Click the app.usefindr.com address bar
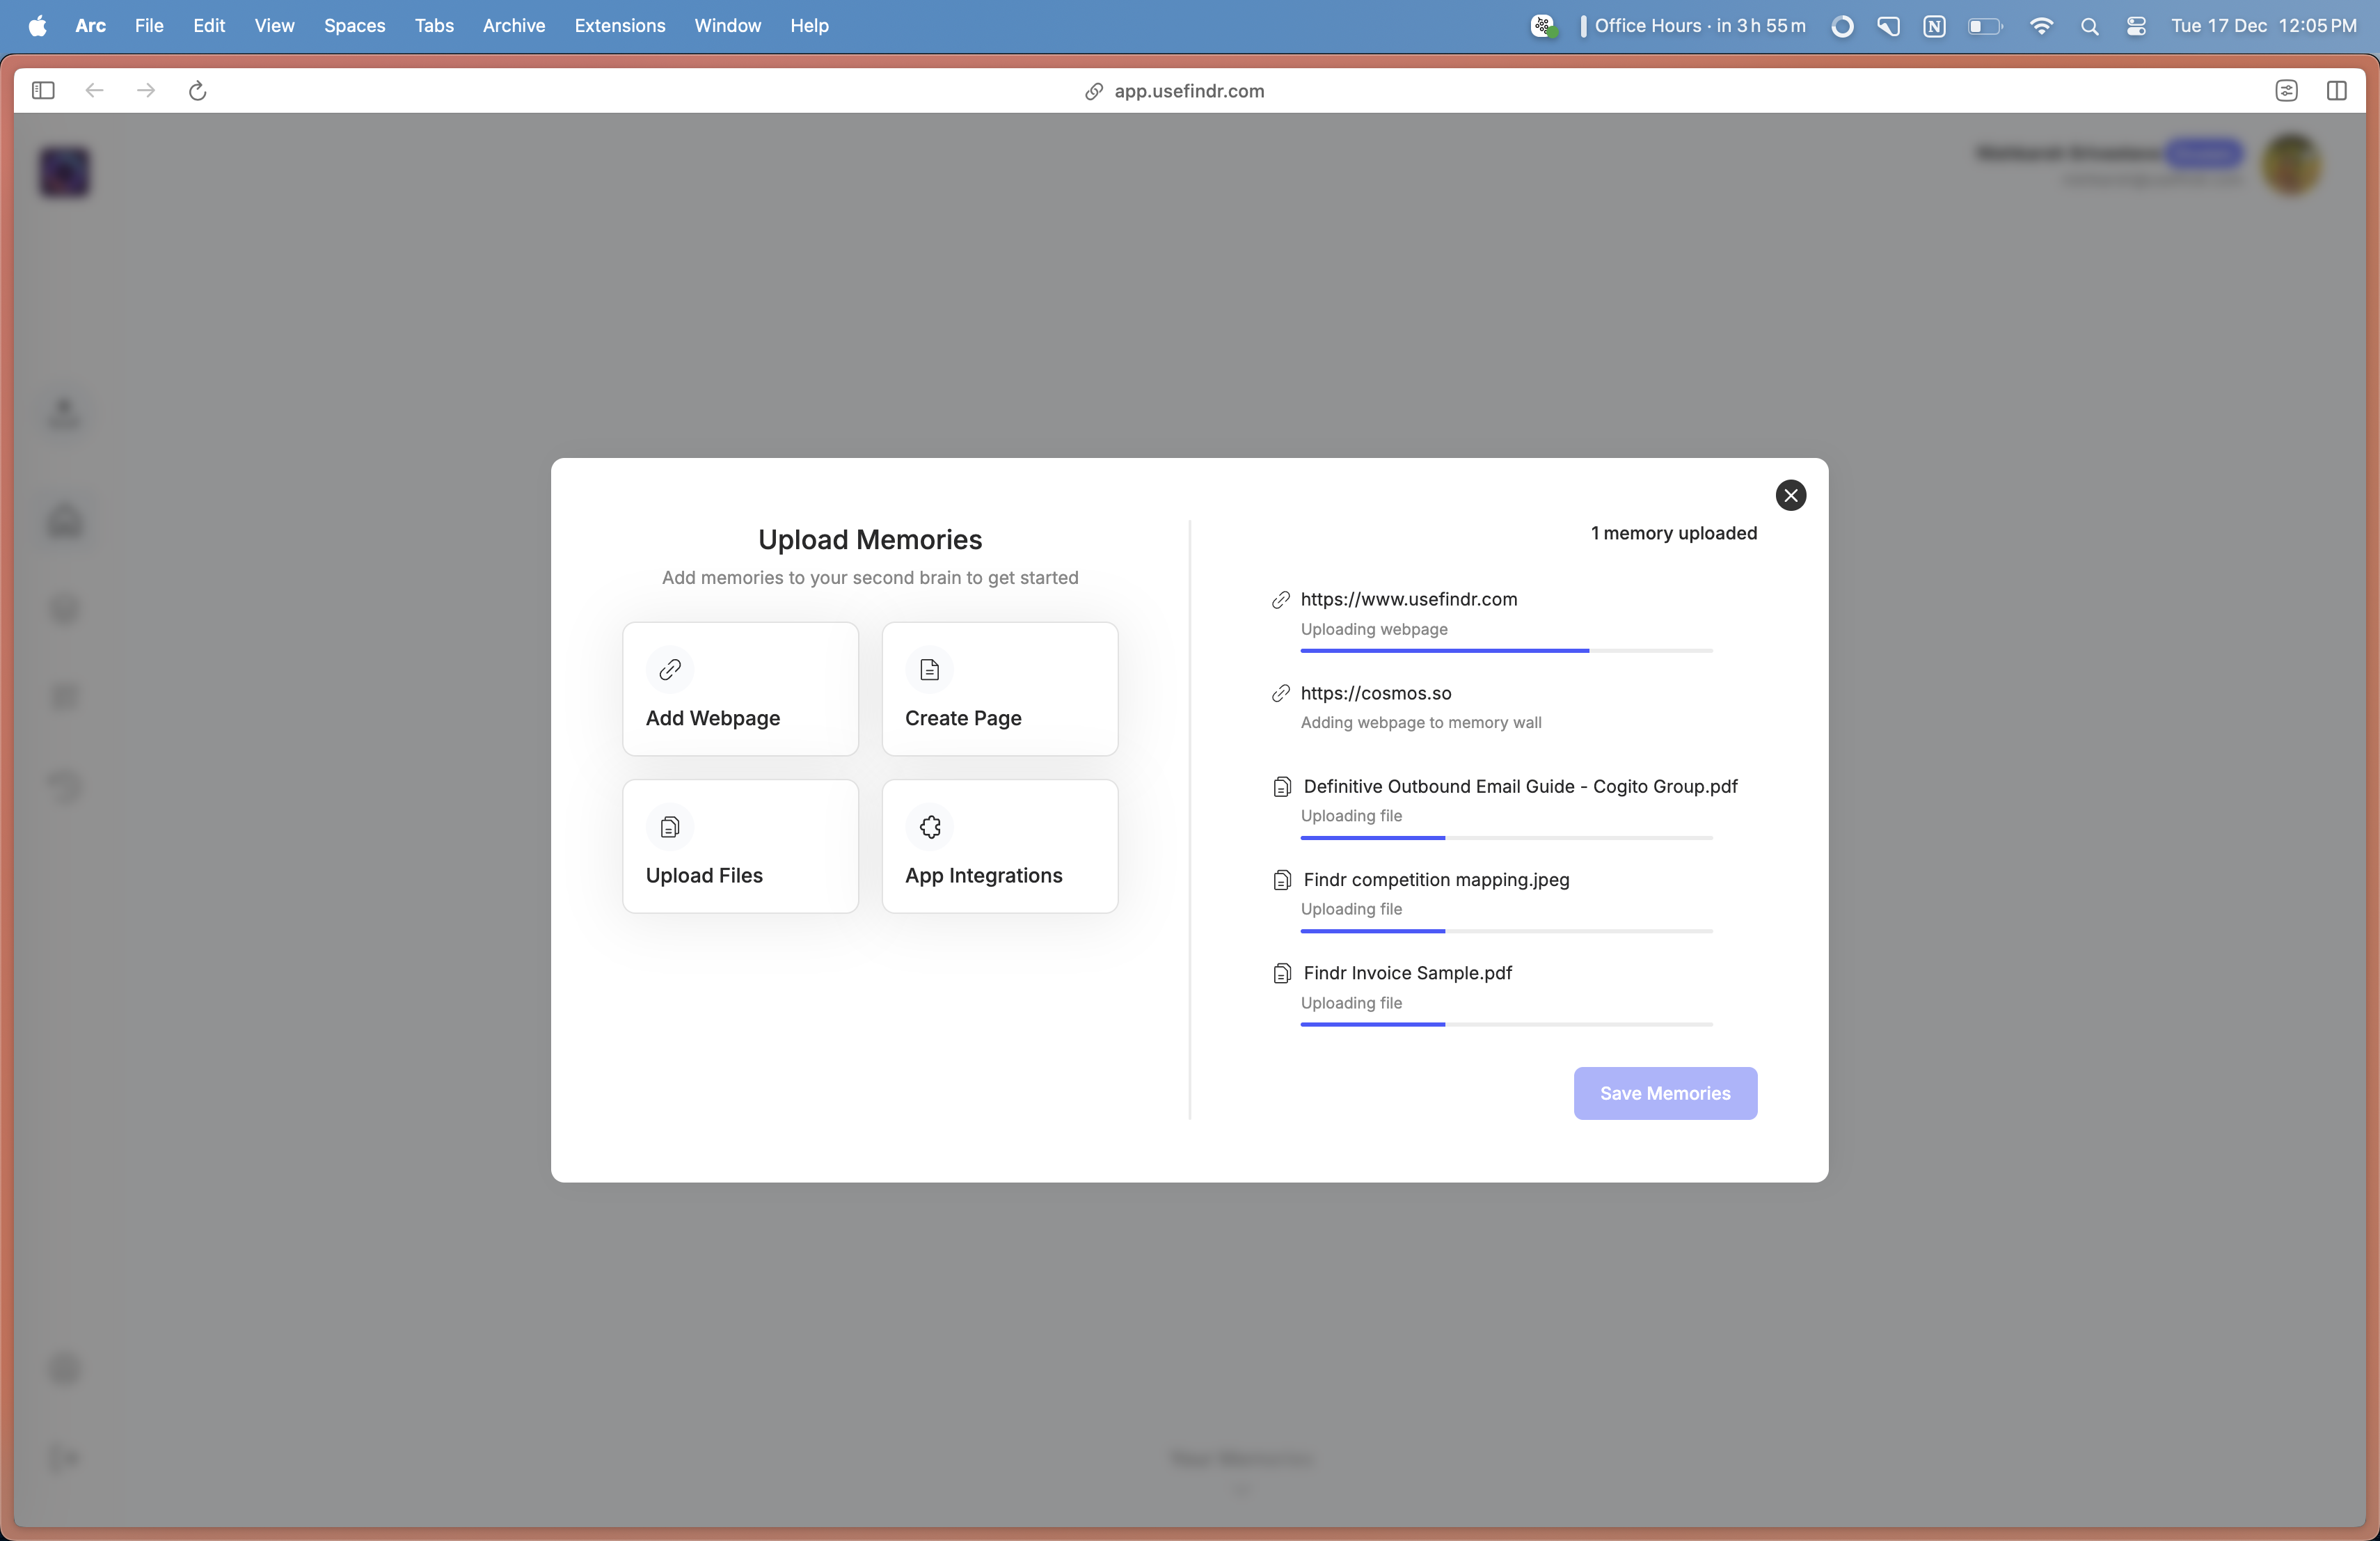 pyautogui.click(x=1175, y=91)
